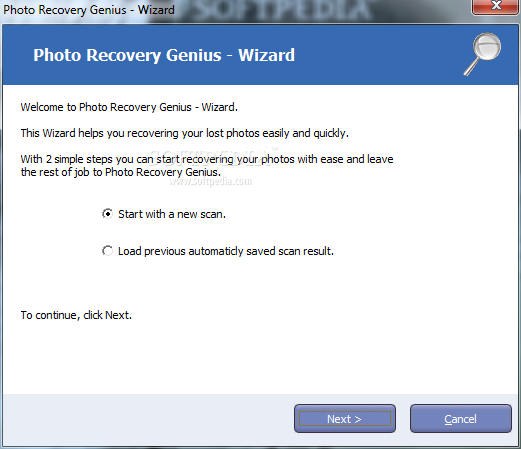Screen dimensions: 521x449
Task: Click 'To continue, click Next.' text
Action: (76, 315)
